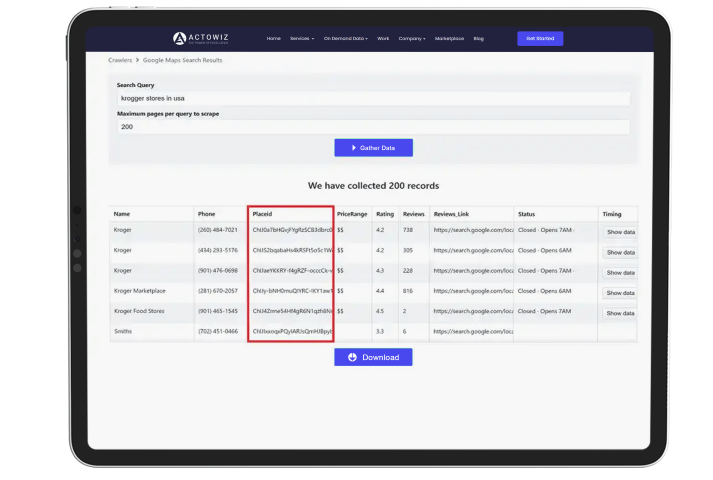
Task: Show data for the (260) 484-7021 row
Action: (x=620, y=232)
